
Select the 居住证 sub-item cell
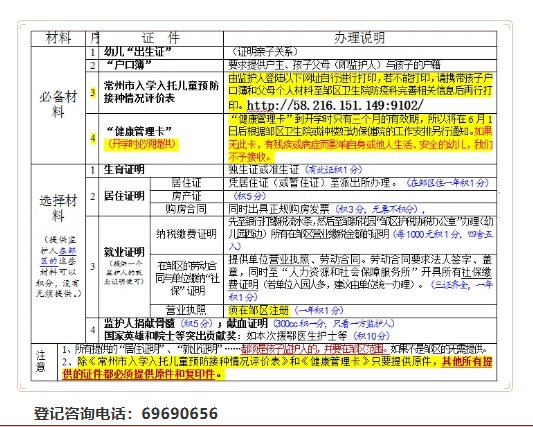[x=186, y=183]
